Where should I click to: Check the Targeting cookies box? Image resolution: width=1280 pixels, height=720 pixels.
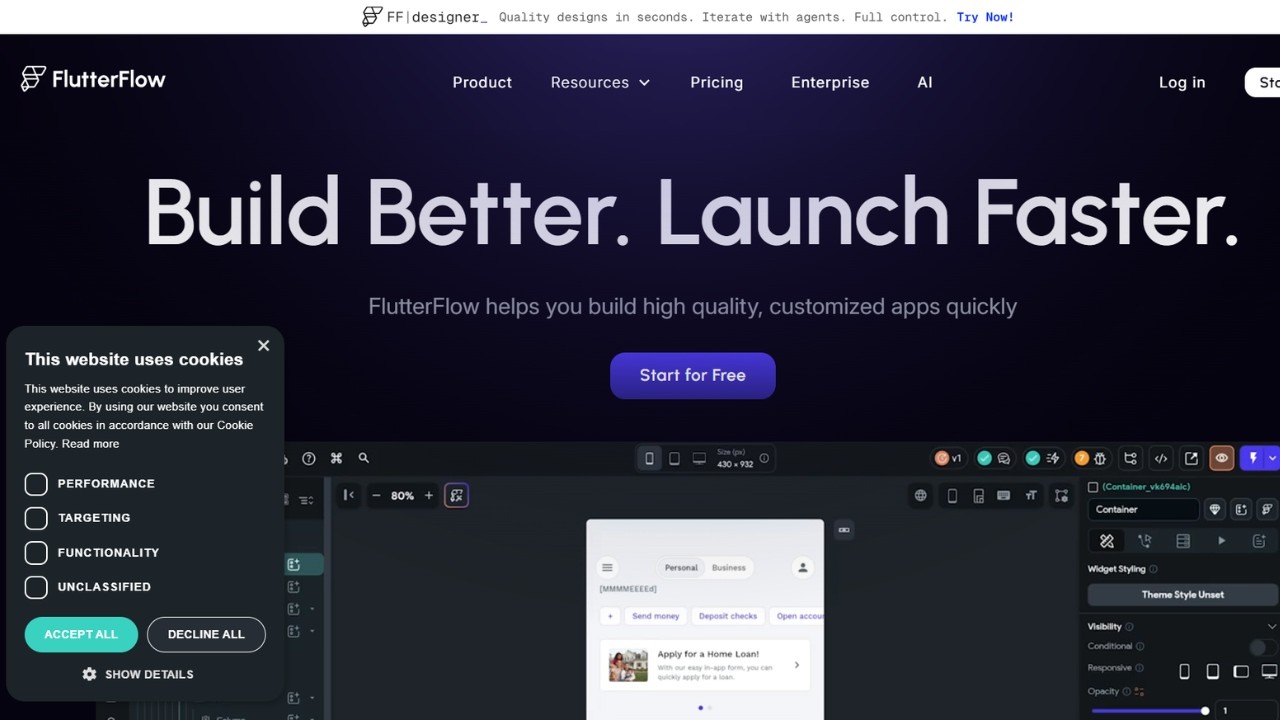(x=36, y=518)
